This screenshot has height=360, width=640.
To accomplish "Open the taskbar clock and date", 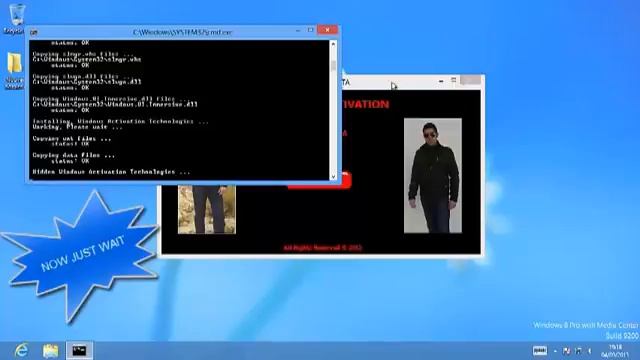I will click(x=616, y=351).
